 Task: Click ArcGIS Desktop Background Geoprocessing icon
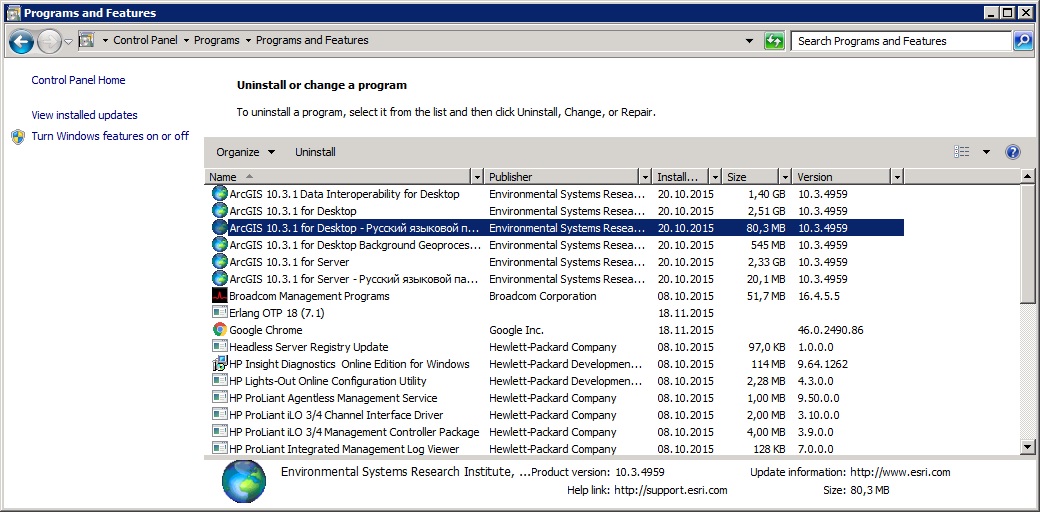coord(220,244)
